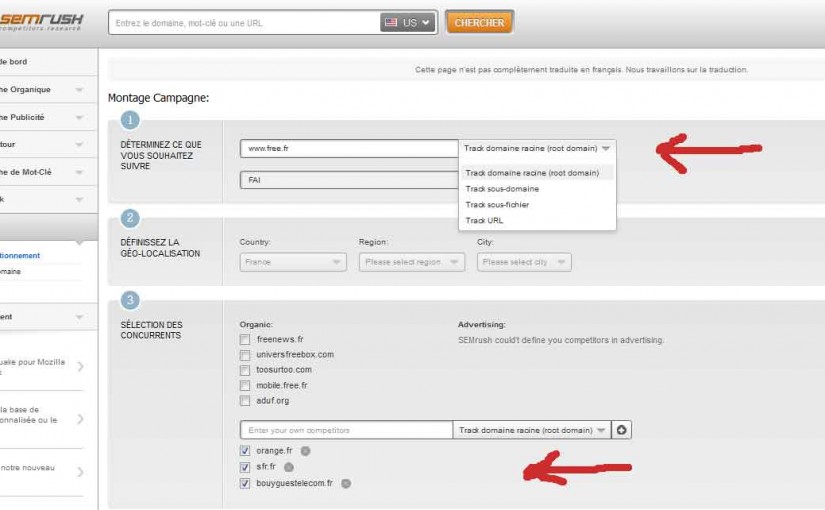Click the Montage Campagne heading
Viewport: 825px width, 510px height.
158,98
